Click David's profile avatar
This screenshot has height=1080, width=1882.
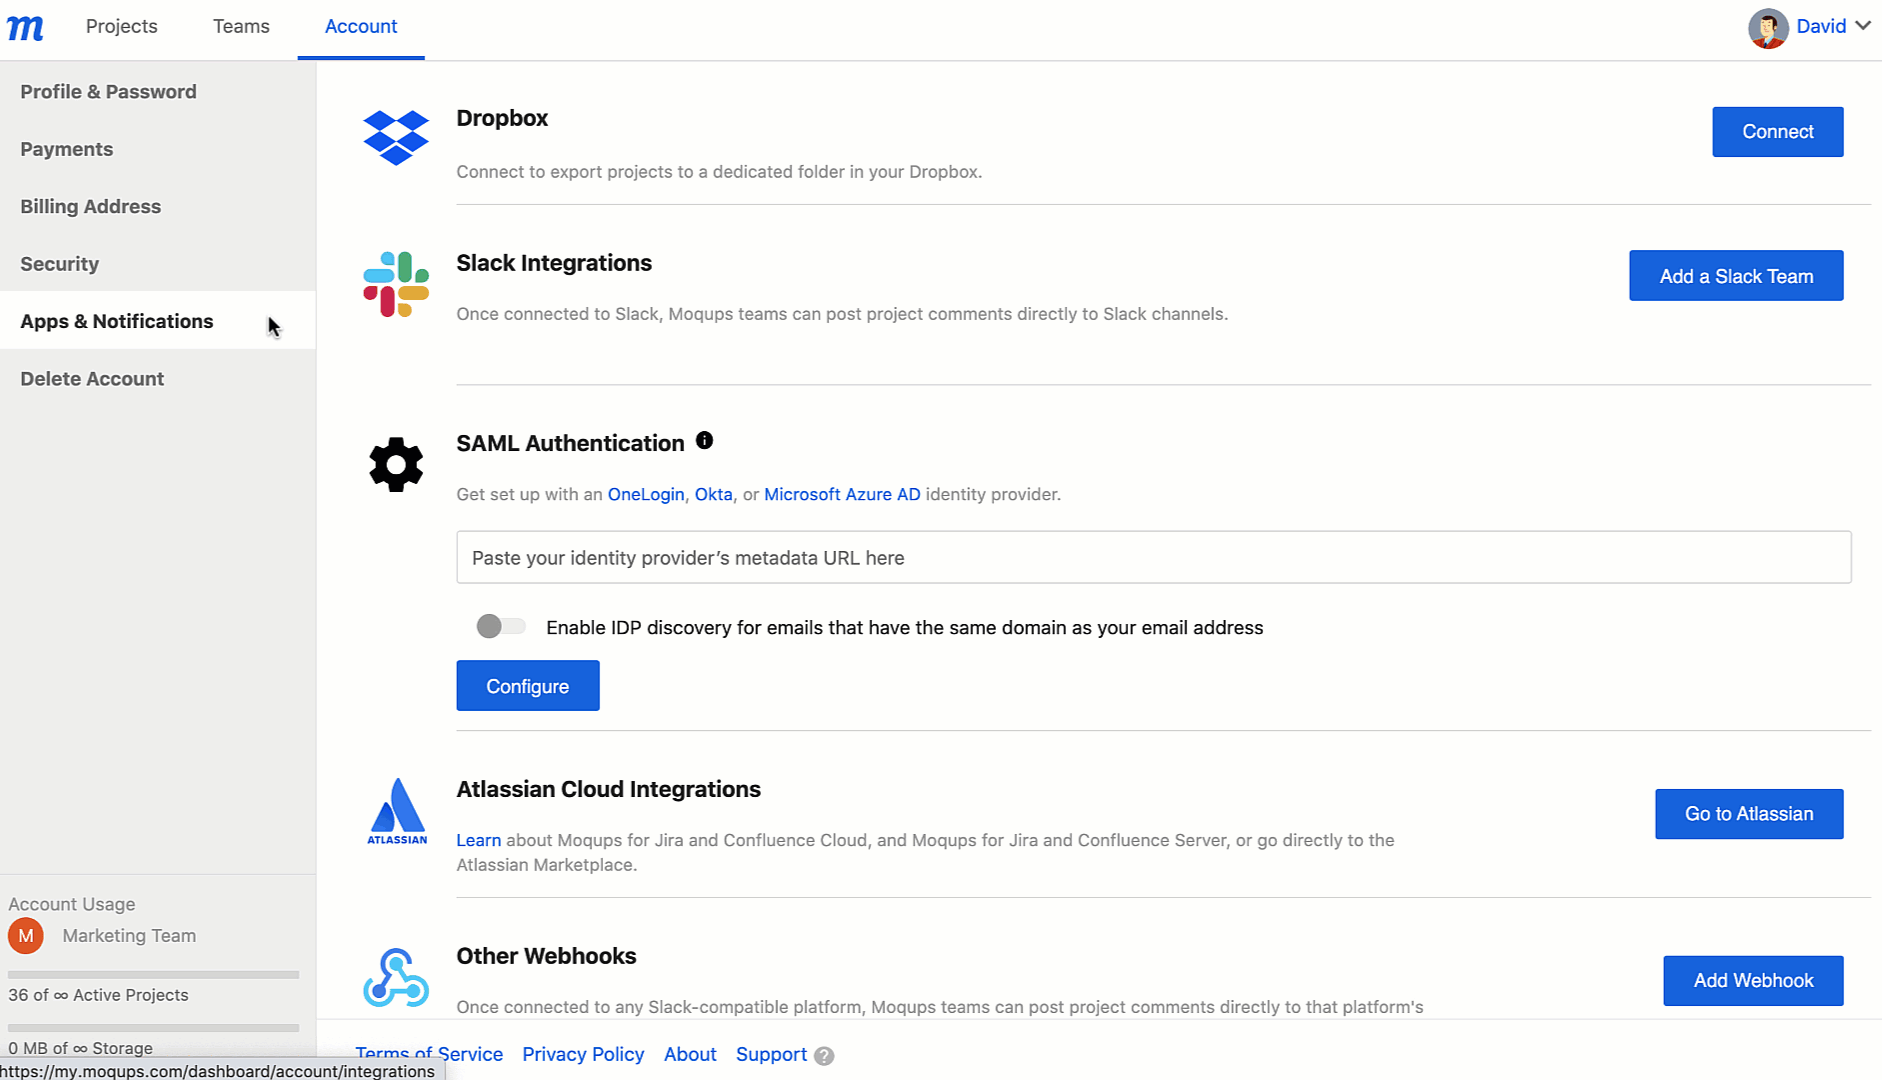(x=1768, y=27)
